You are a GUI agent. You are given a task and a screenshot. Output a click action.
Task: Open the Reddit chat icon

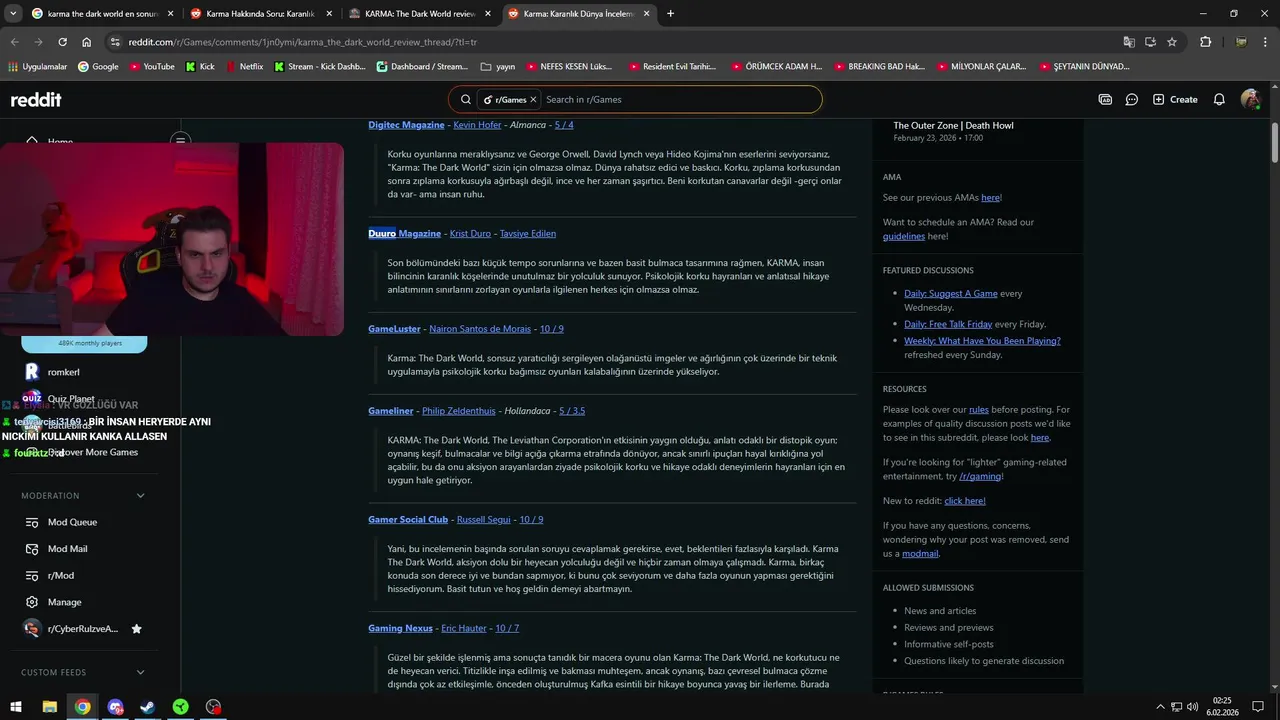point(1132,99)
